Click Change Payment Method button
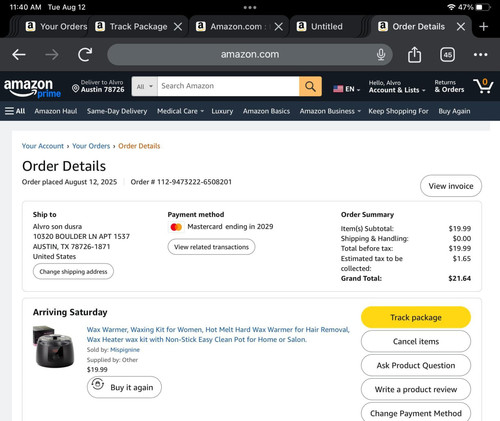Image resolution: width=500 pixels, height=421 pixels. coord(416,413)
